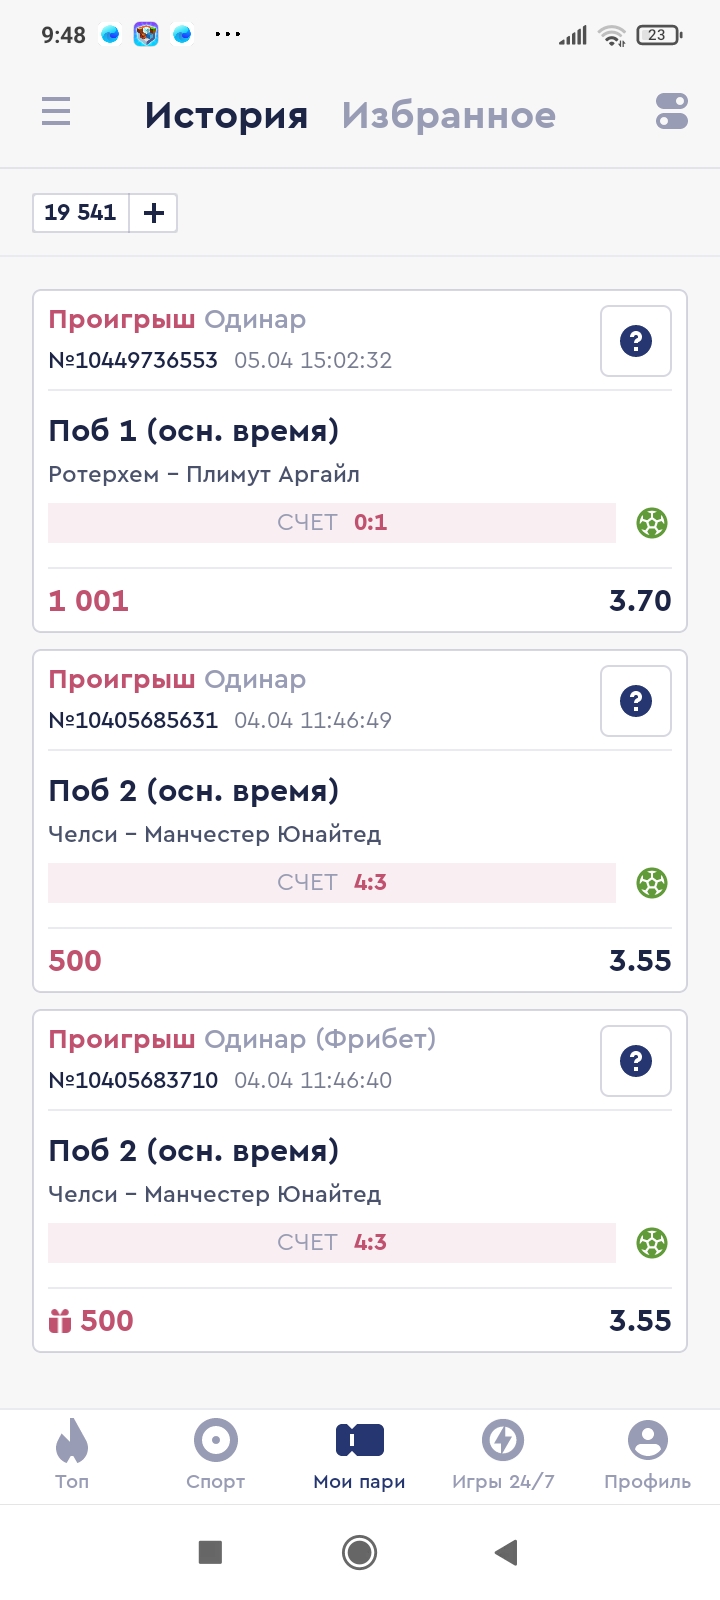Go to the Топ section
The width and height of the screenshot is (720, 1600).
[72, 1453]
